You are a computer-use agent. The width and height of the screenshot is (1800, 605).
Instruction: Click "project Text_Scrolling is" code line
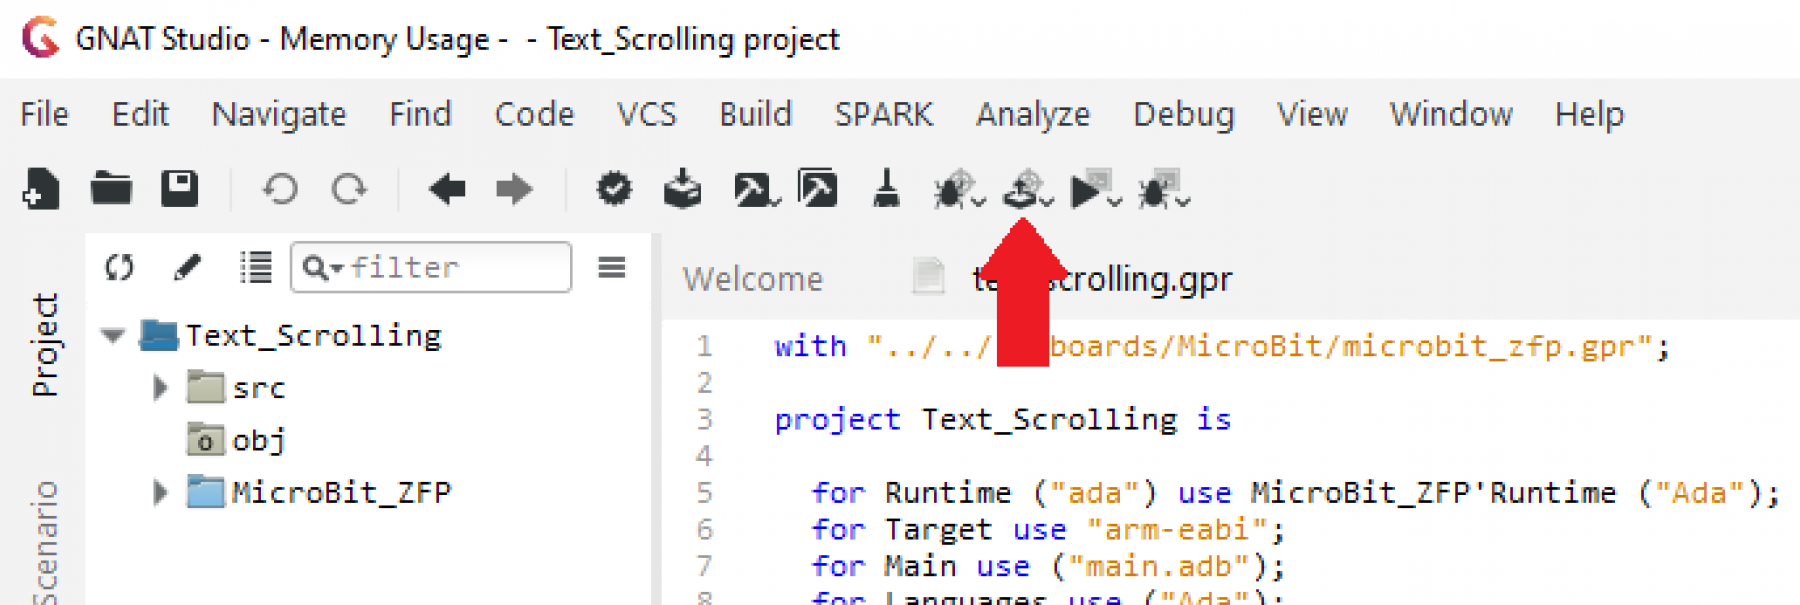pyautogui.click(x=1003, y=419)
